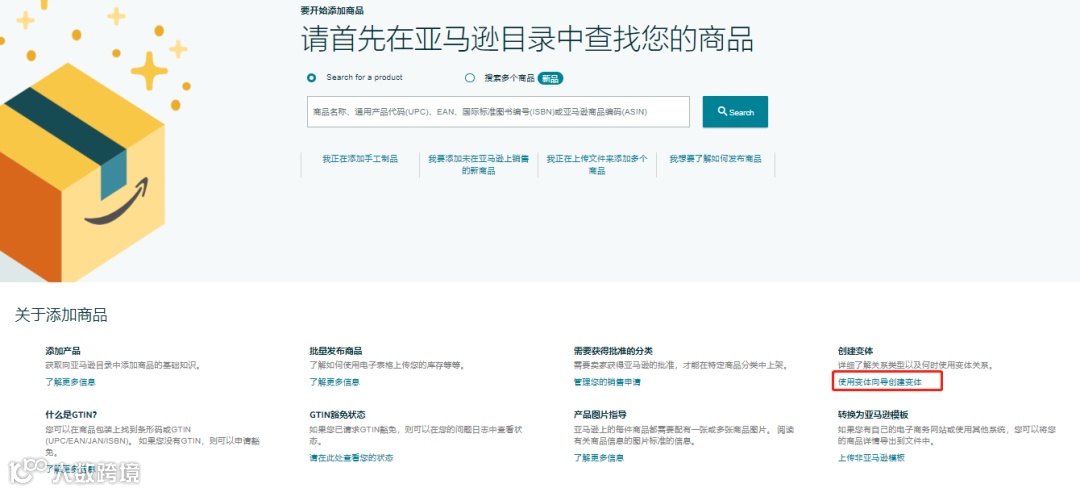Click the 请首先在亚马逊目录中查找您的商品 headline

point(527,39)
